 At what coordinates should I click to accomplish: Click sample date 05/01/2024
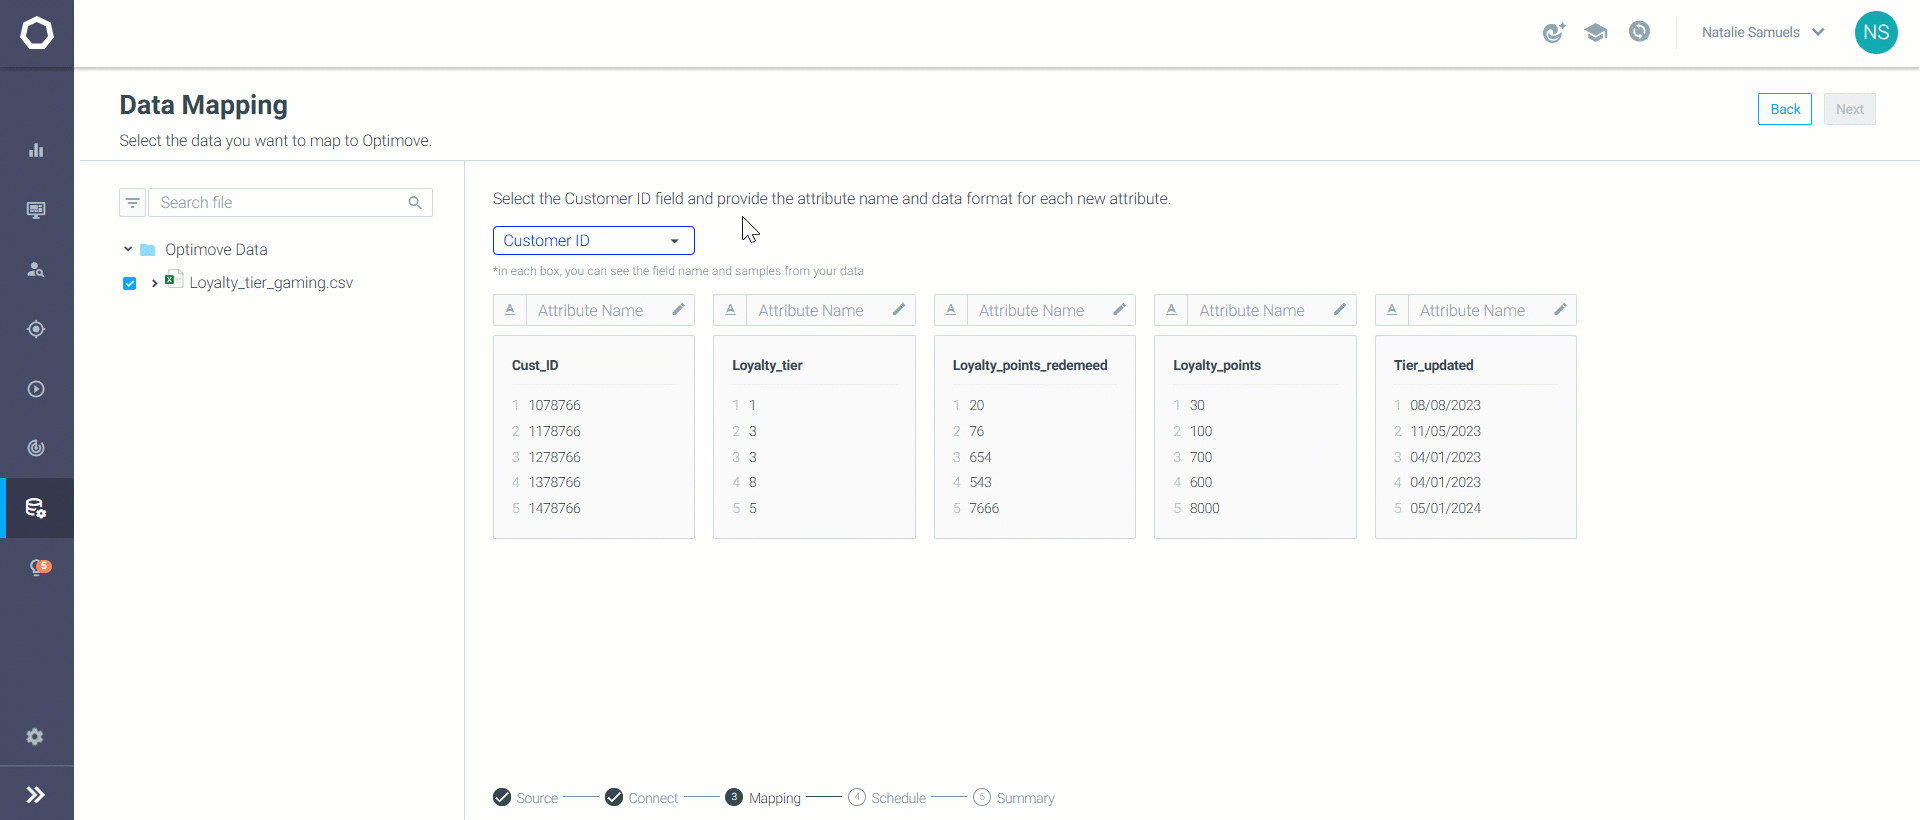[1445, 508]
